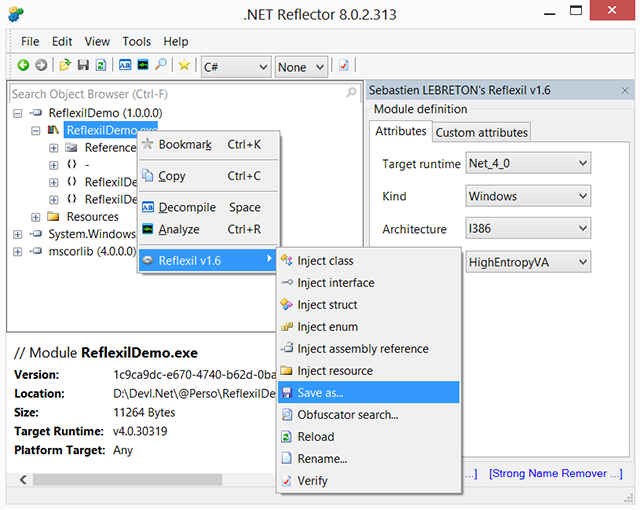Viewport: 640px width, 510px height.
Task: Click the Reflexil v1.6 gear icon
Action: pyautogui.click(x=147, y=260)
